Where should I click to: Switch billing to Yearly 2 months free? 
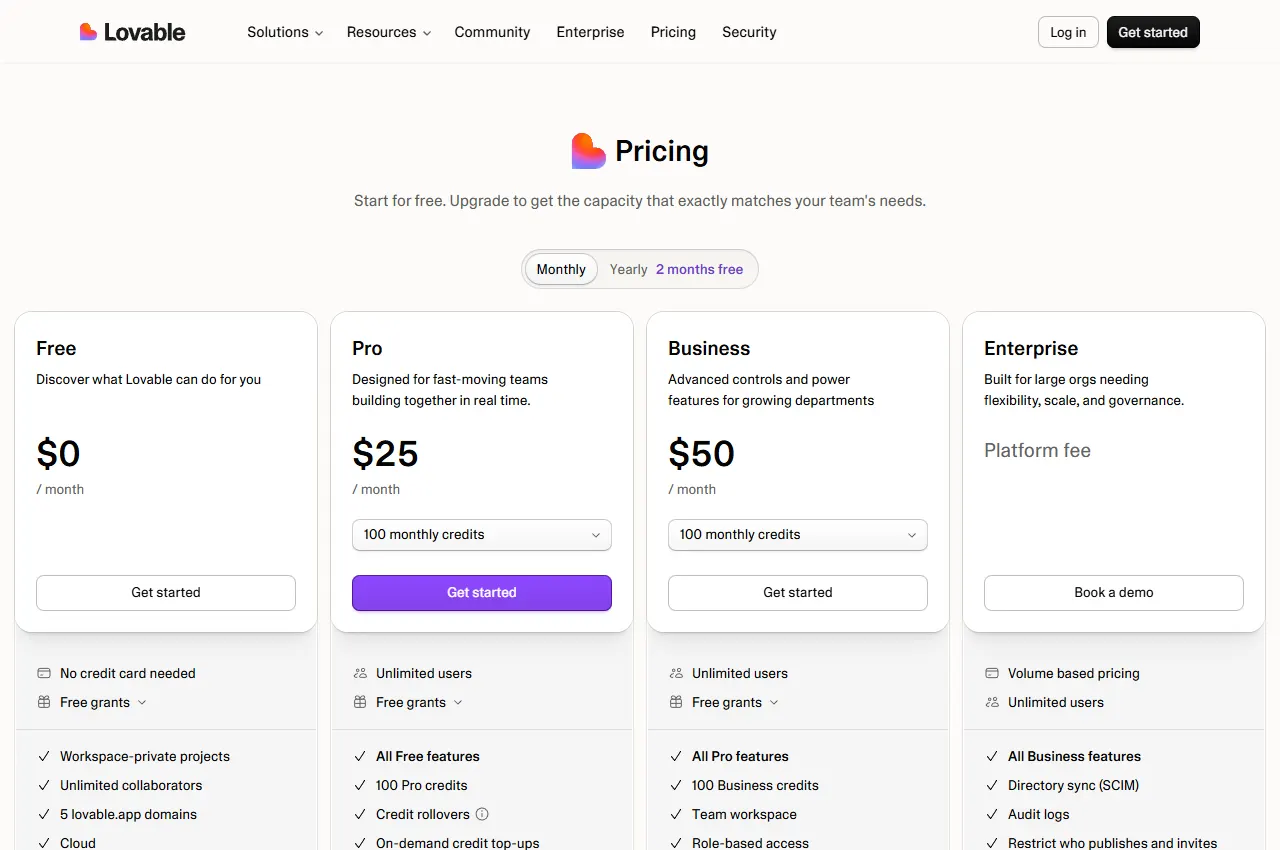pos(676,269)
